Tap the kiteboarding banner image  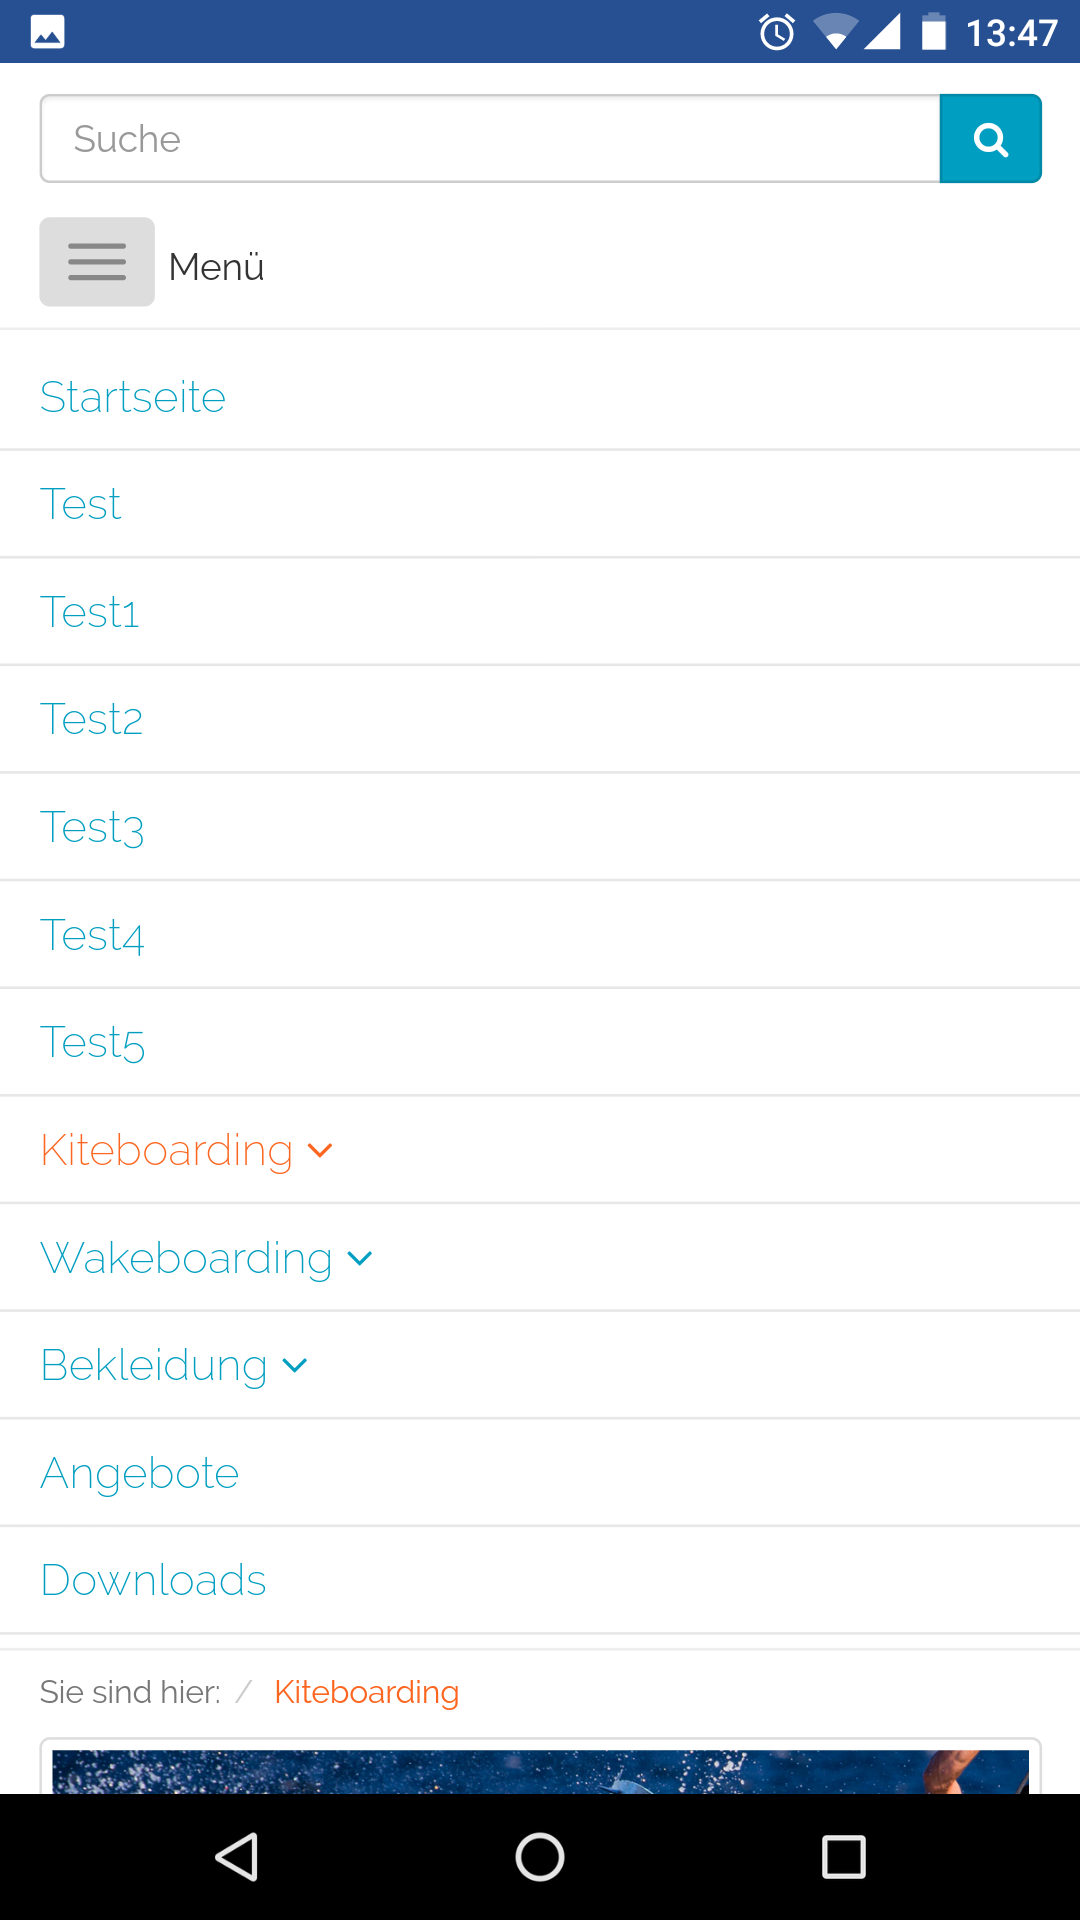[540, 1771]
